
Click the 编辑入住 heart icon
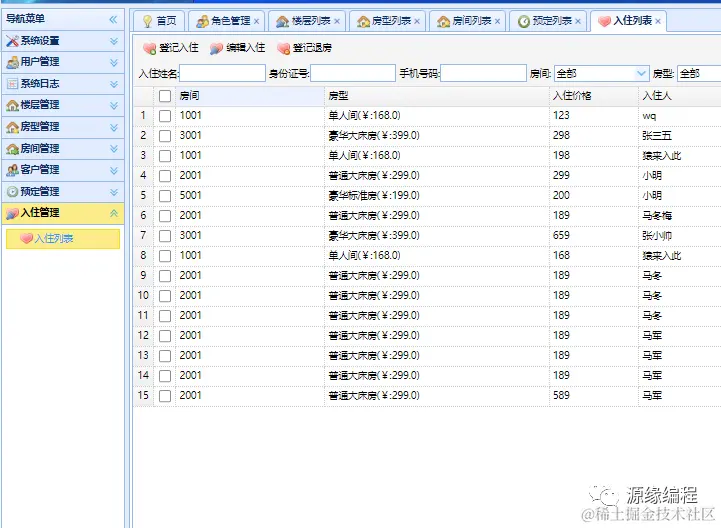(x=216, y=48)
